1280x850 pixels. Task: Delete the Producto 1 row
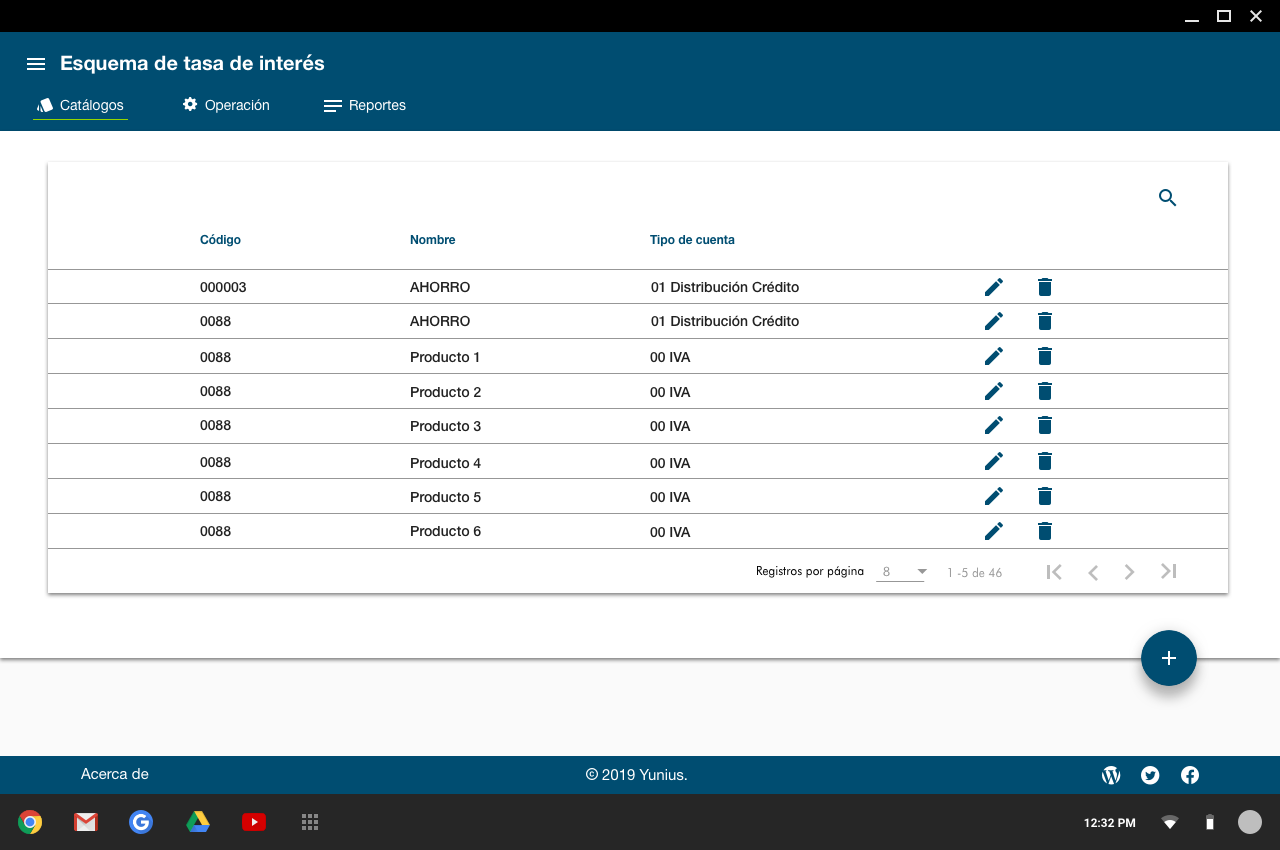coord(1045,356)
